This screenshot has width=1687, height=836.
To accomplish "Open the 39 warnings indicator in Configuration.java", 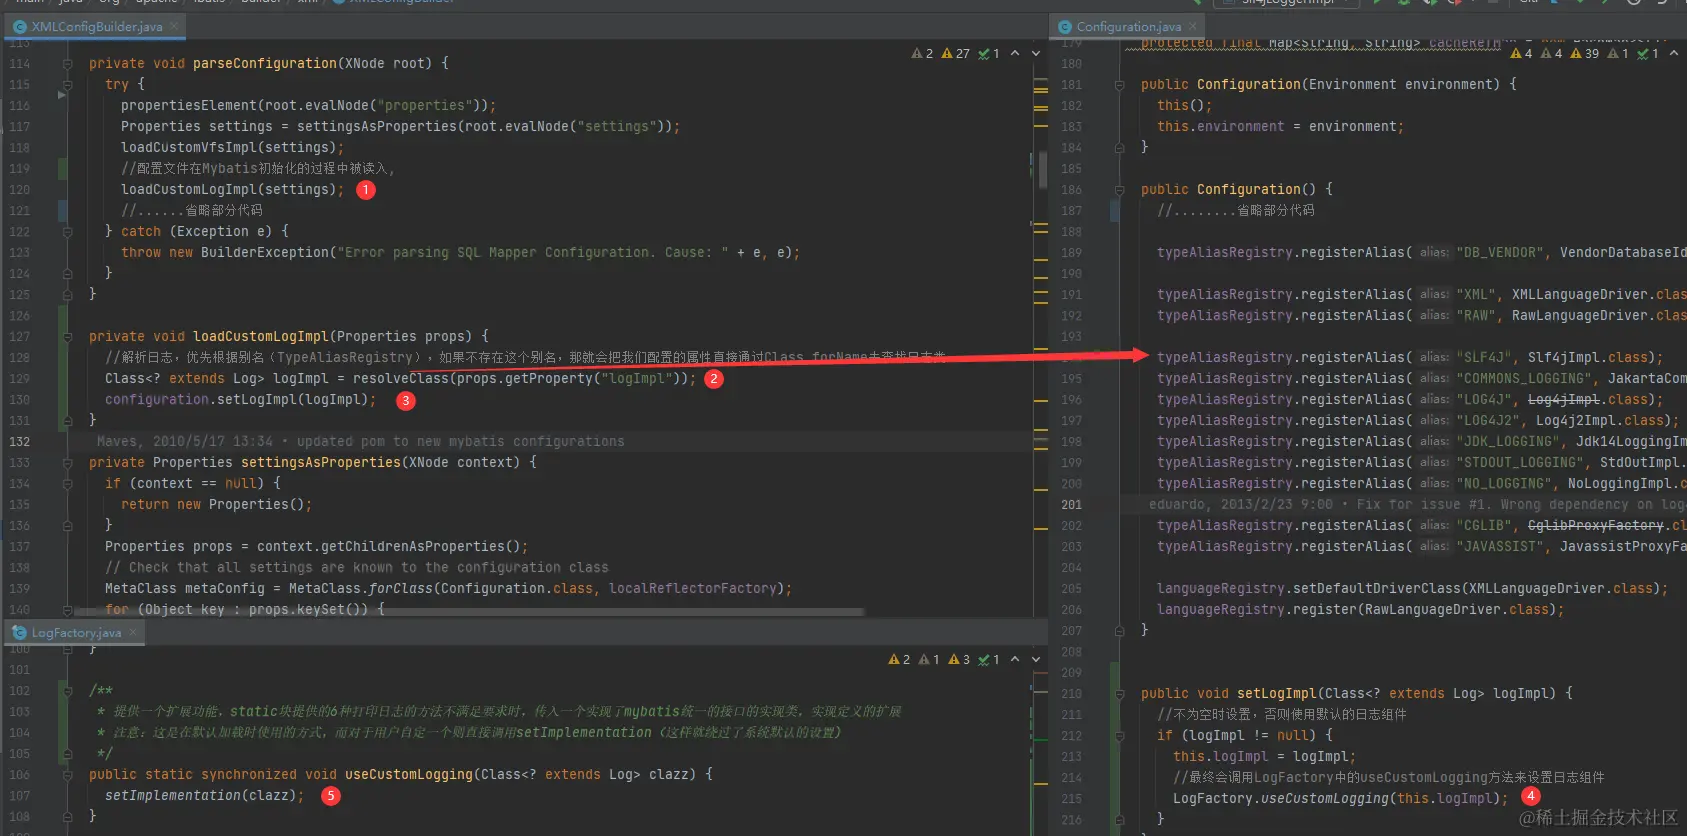I will click(1585, 53).
